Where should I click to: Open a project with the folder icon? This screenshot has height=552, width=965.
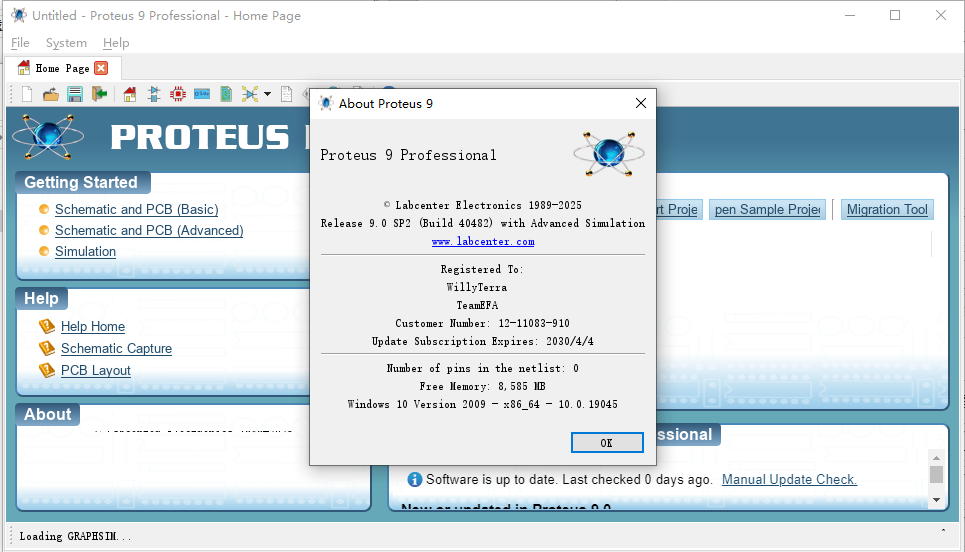click(50, 94)
